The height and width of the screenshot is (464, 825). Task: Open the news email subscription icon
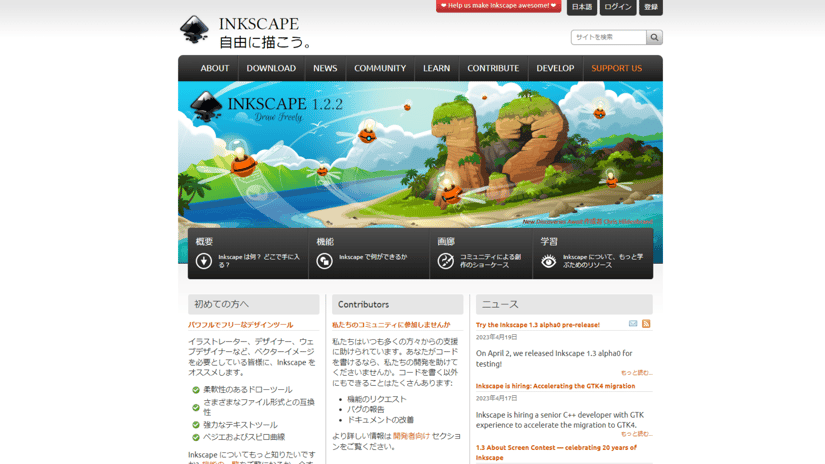(x=633, y=324)
